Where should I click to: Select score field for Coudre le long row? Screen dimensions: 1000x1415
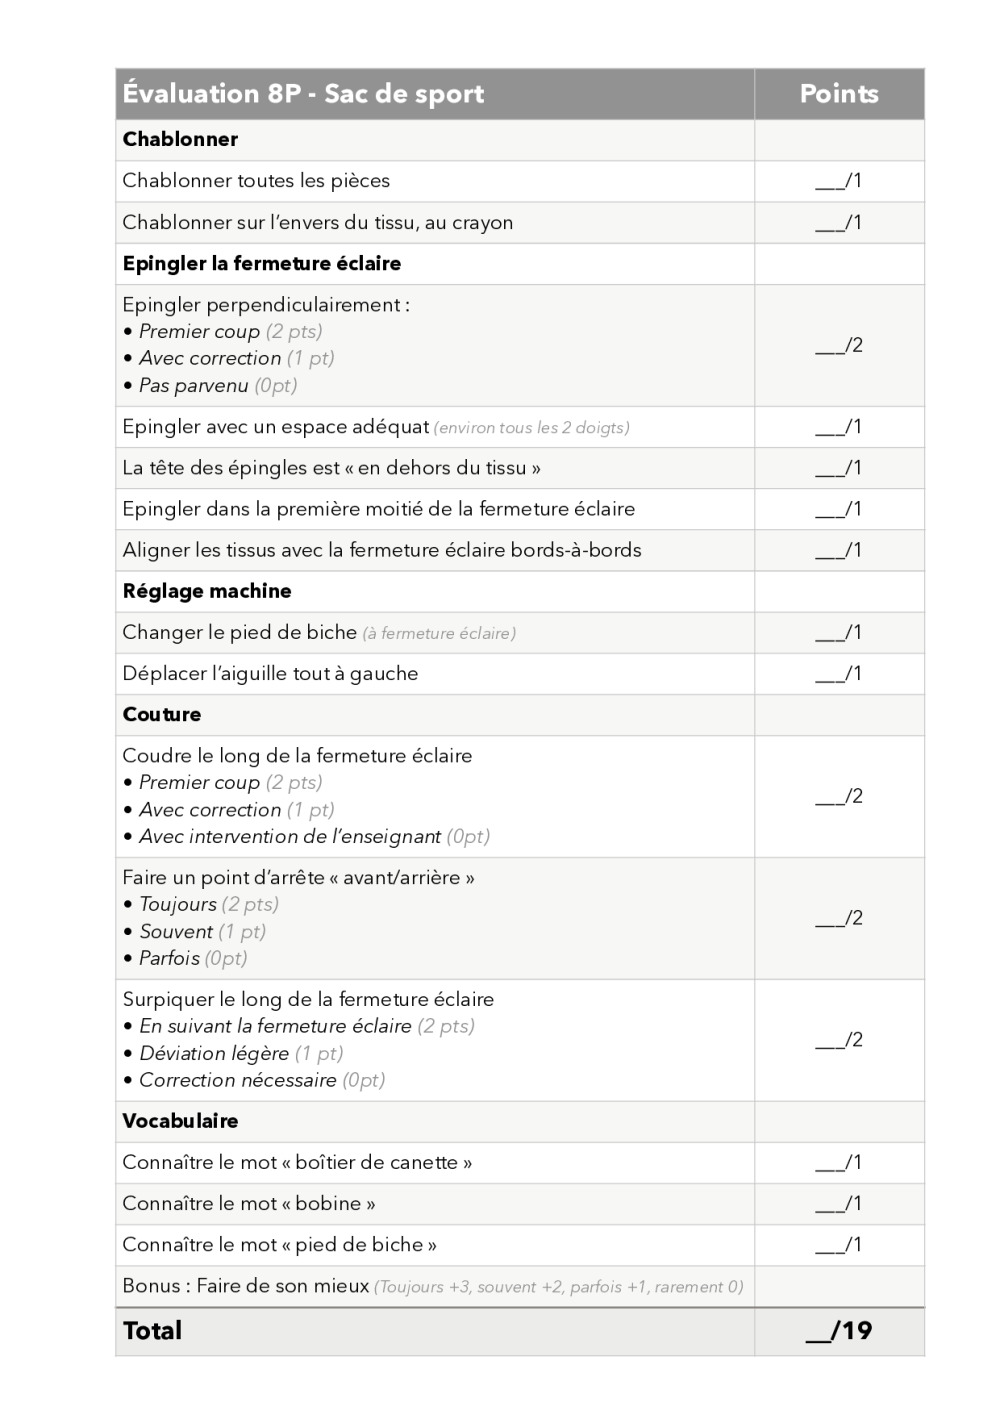tap(839, 796)
